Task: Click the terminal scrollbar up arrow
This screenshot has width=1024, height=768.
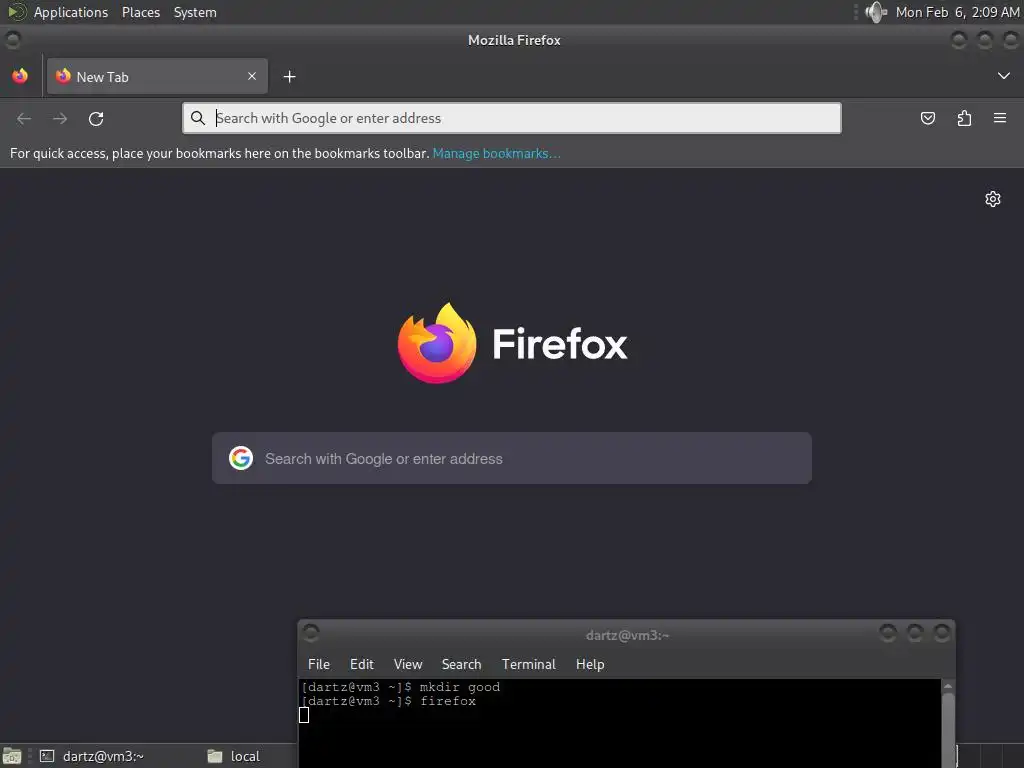Action: pyautogui.click(x=948, y=686)
